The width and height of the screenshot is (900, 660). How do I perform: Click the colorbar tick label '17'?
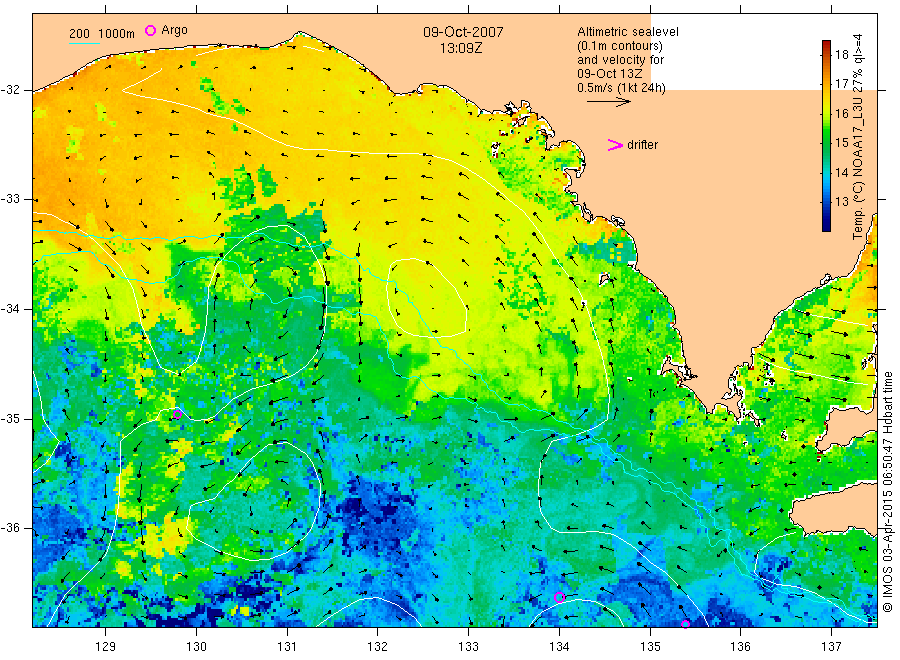tap(841, 84)
